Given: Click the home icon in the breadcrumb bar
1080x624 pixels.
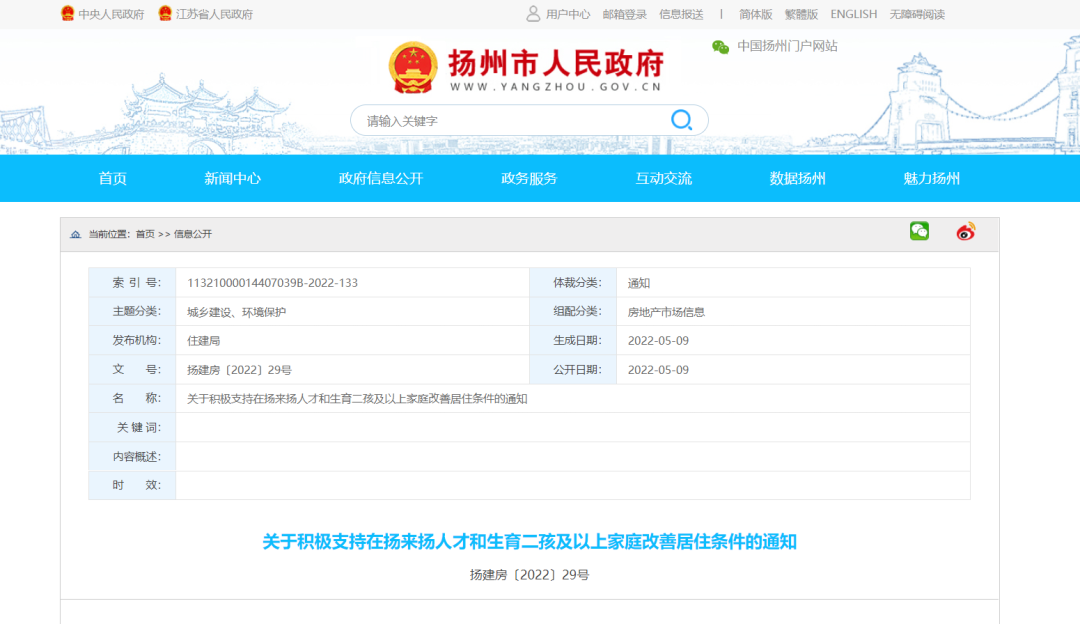Looking at the screenshot, I should pyautogui.click(x=75, y=233).
